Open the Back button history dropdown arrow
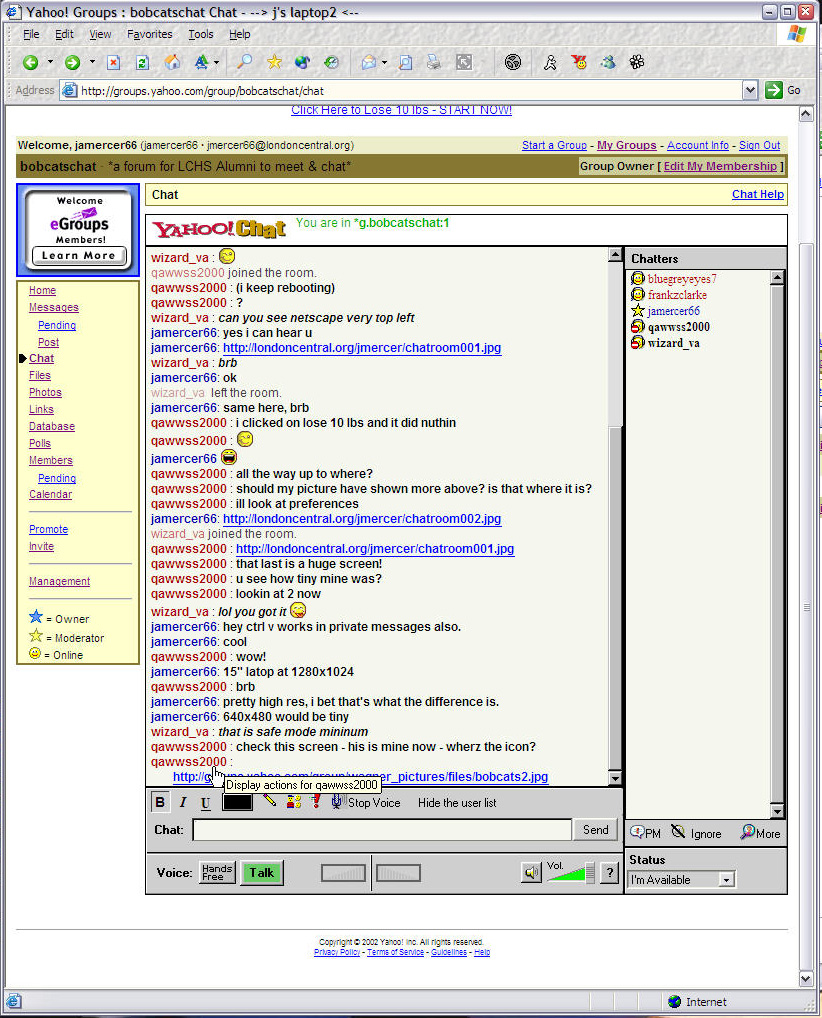The height and width of the screenshot is (1018, 822). [x=50, y=62]
